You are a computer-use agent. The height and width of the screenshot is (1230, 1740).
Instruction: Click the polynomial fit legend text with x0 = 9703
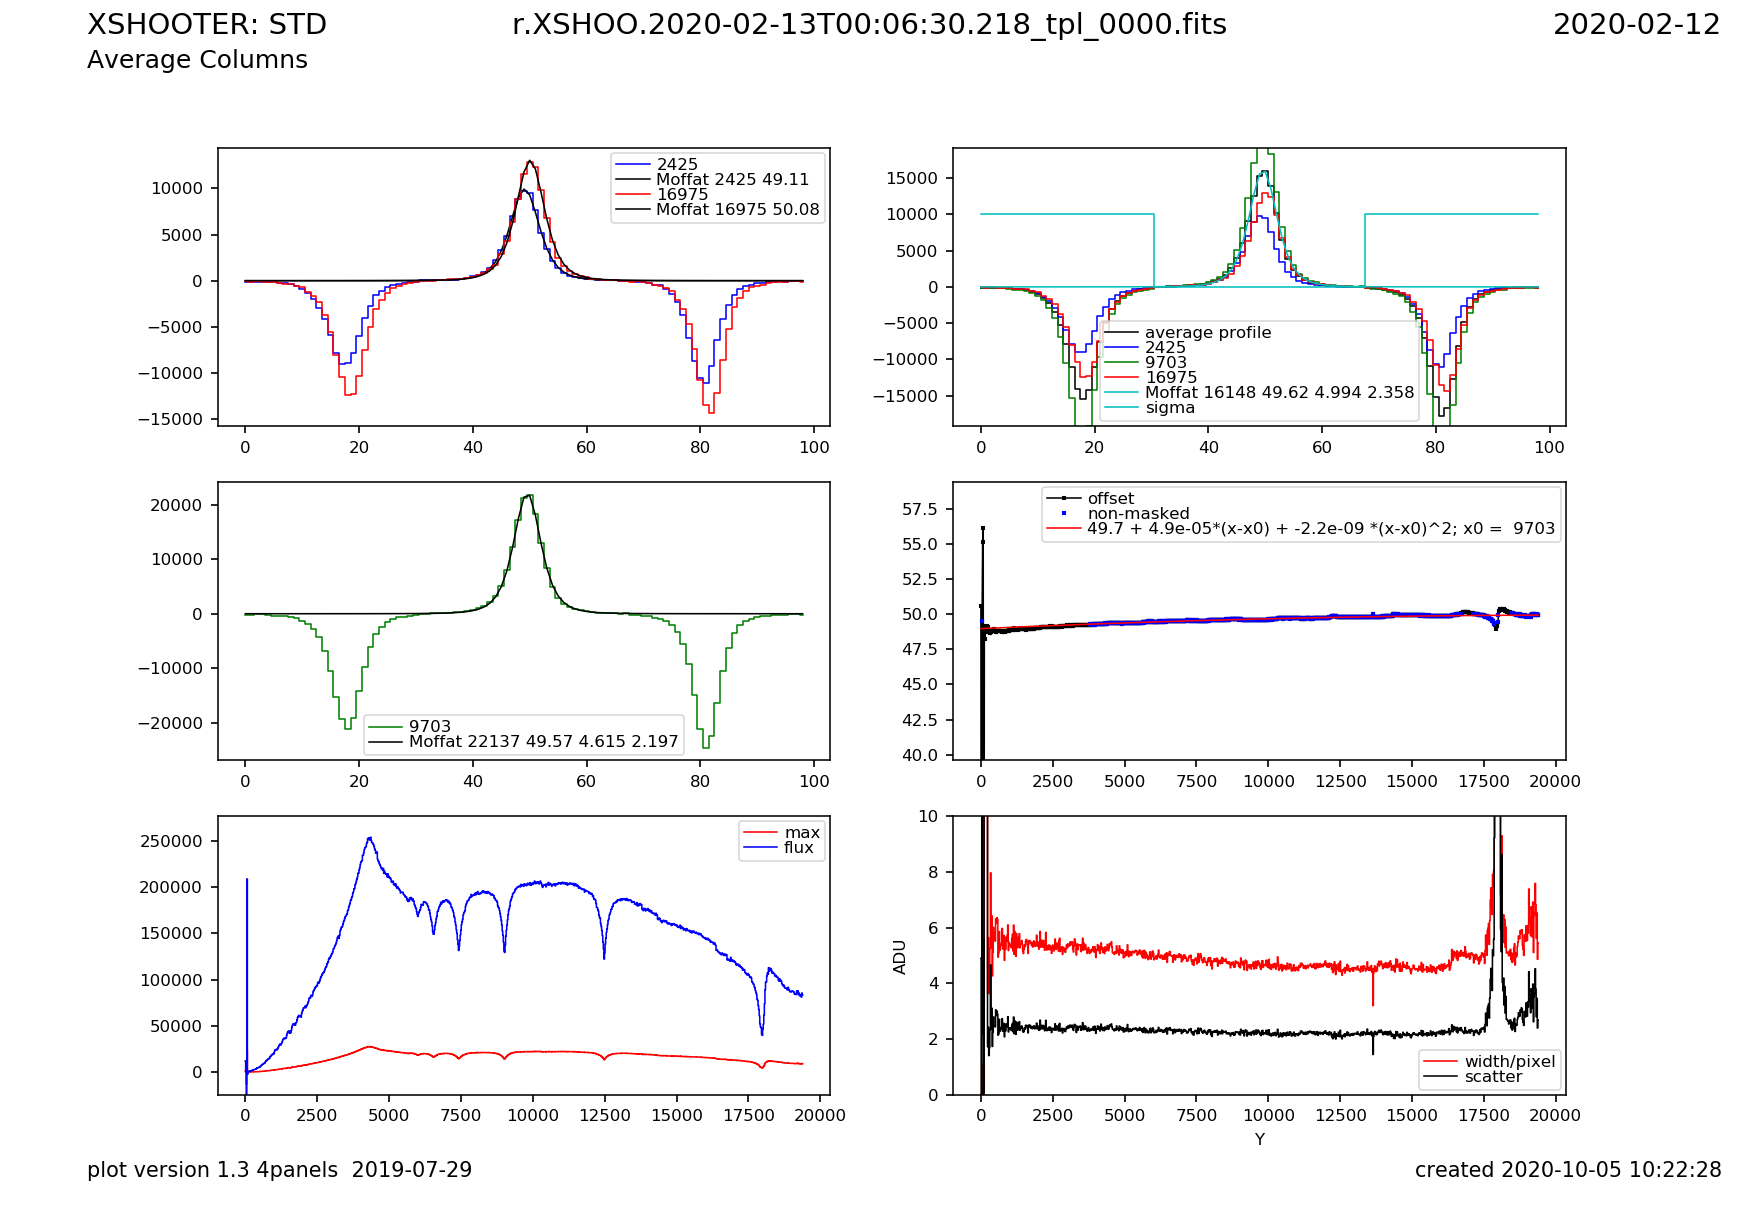pos(1320,529)
